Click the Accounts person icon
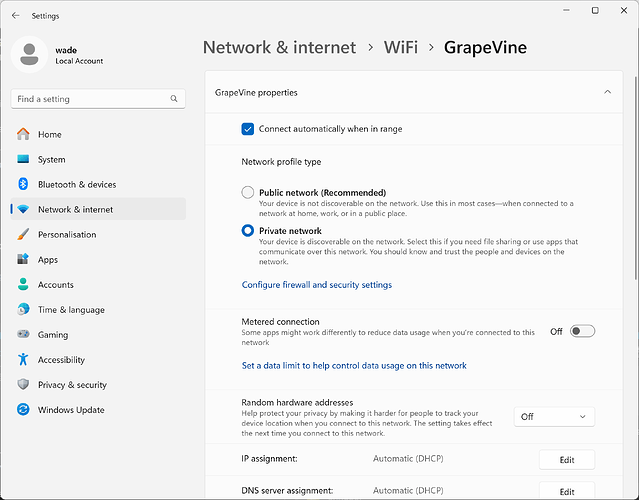 point(23,284)
